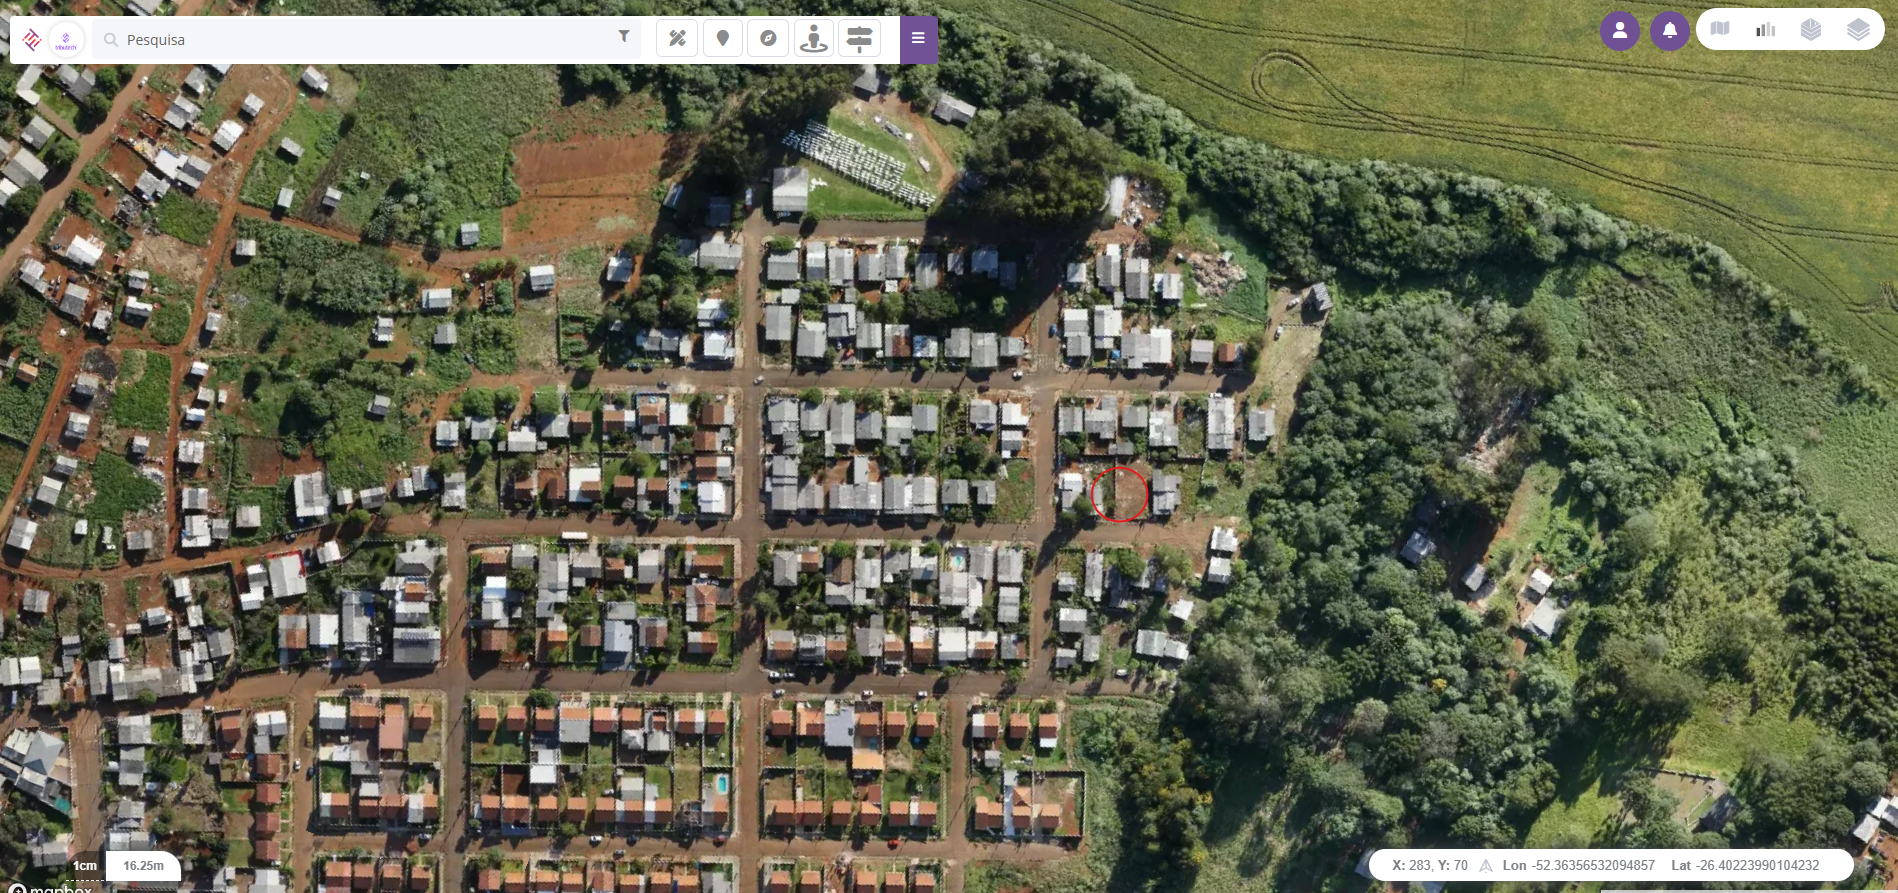Viewport: 1898px width, 893px height.
Task: Click the red app logo at top left
Action: 31,40
